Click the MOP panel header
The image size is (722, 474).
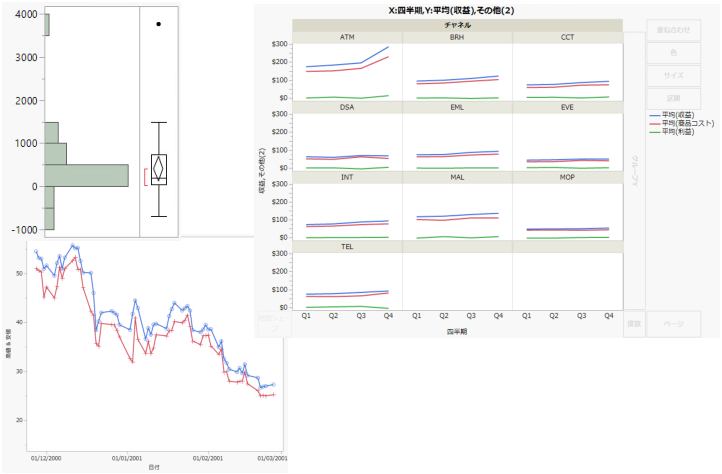[x=567, y=177]
